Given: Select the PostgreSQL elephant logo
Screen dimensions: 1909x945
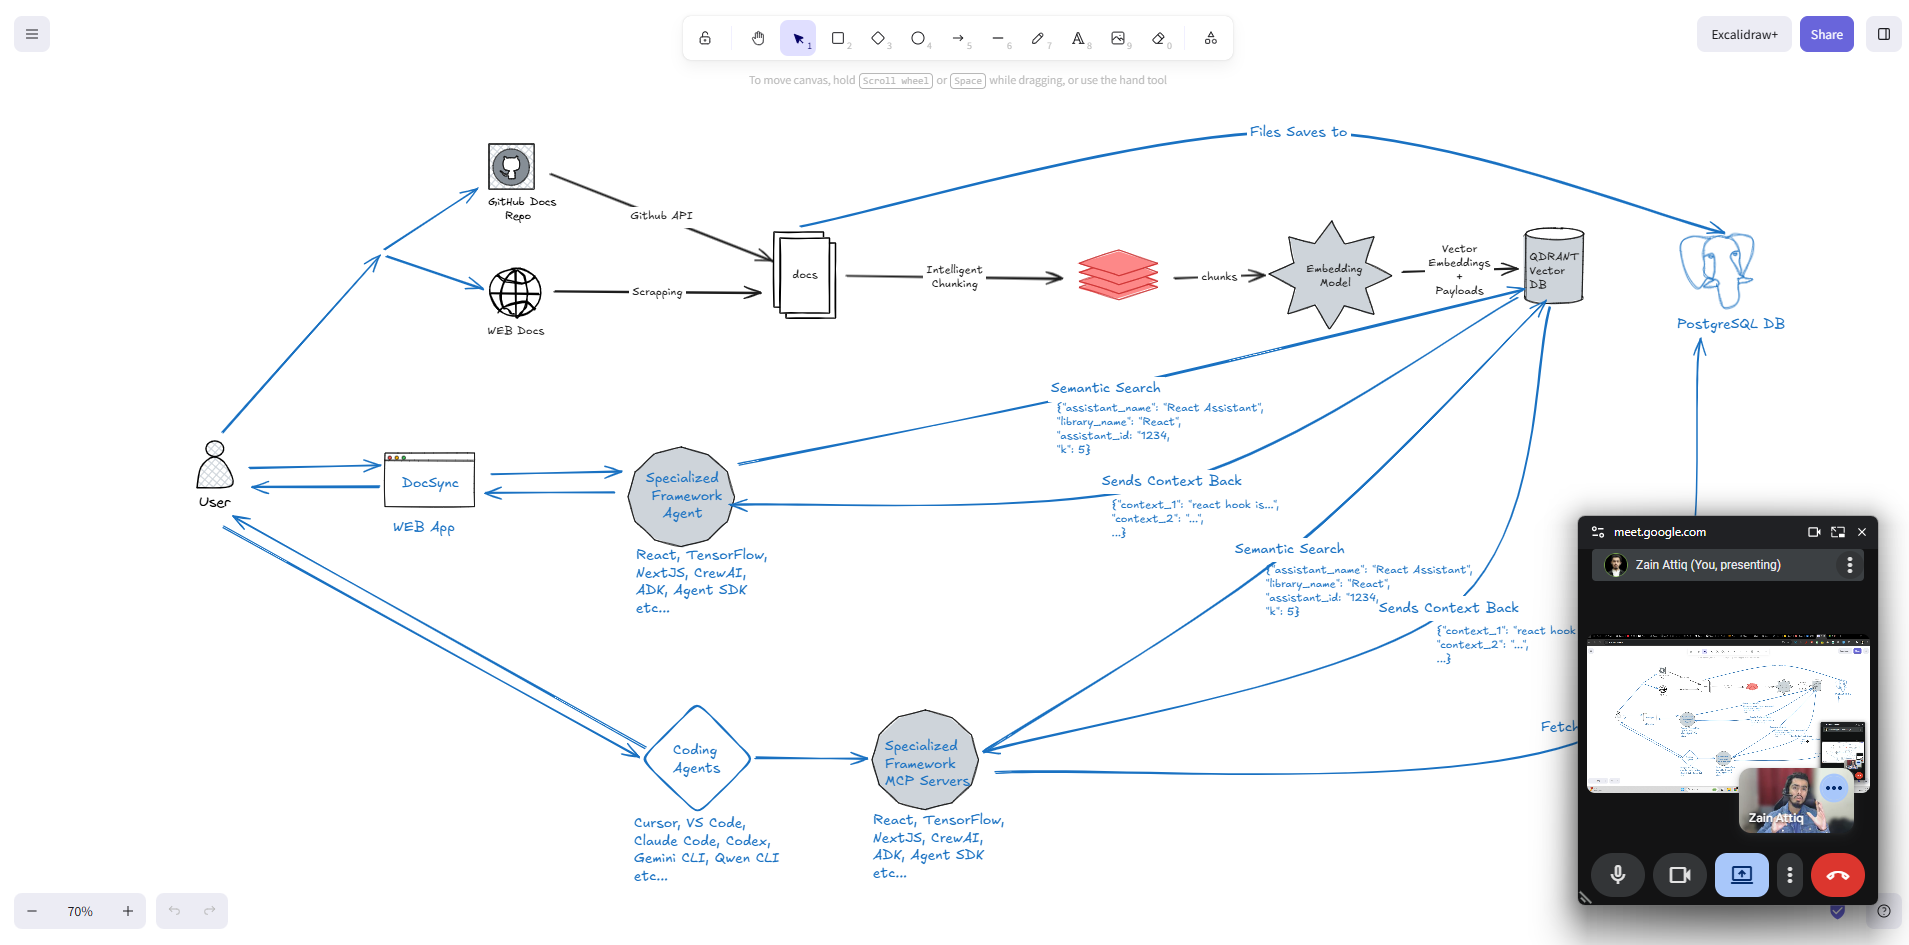Looking at the screenshot, I should click(x=1717, y=270).
